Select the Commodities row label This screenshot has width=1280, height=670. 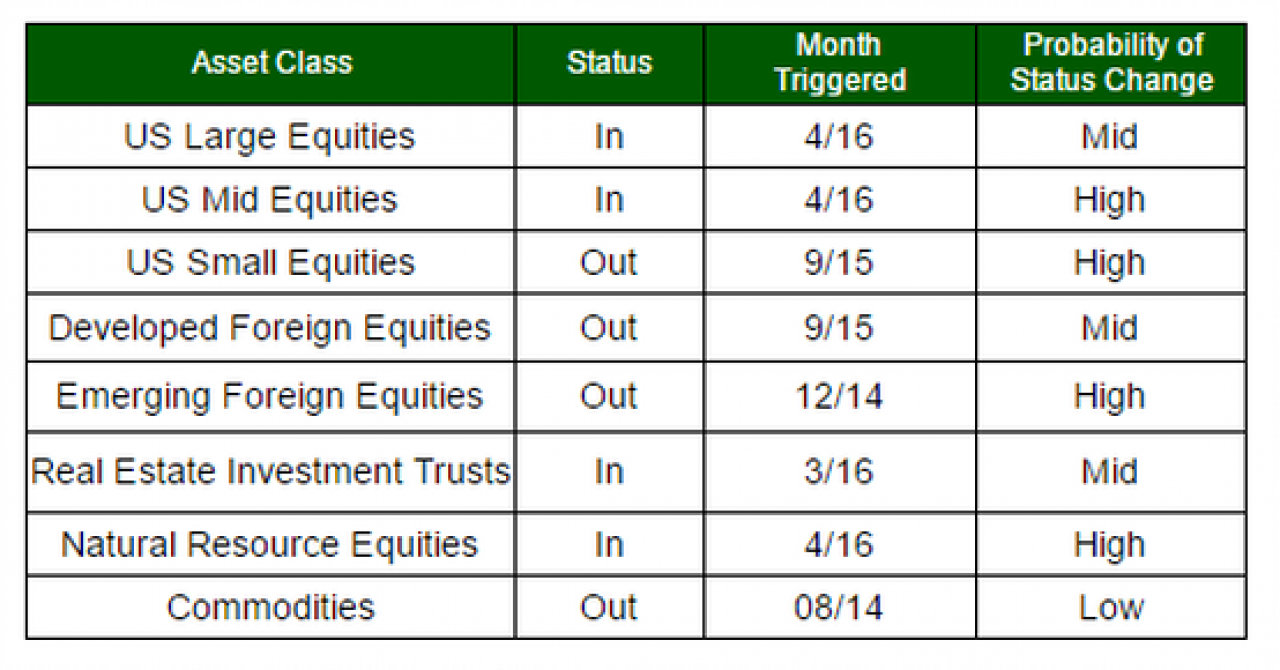click(270, 607)
